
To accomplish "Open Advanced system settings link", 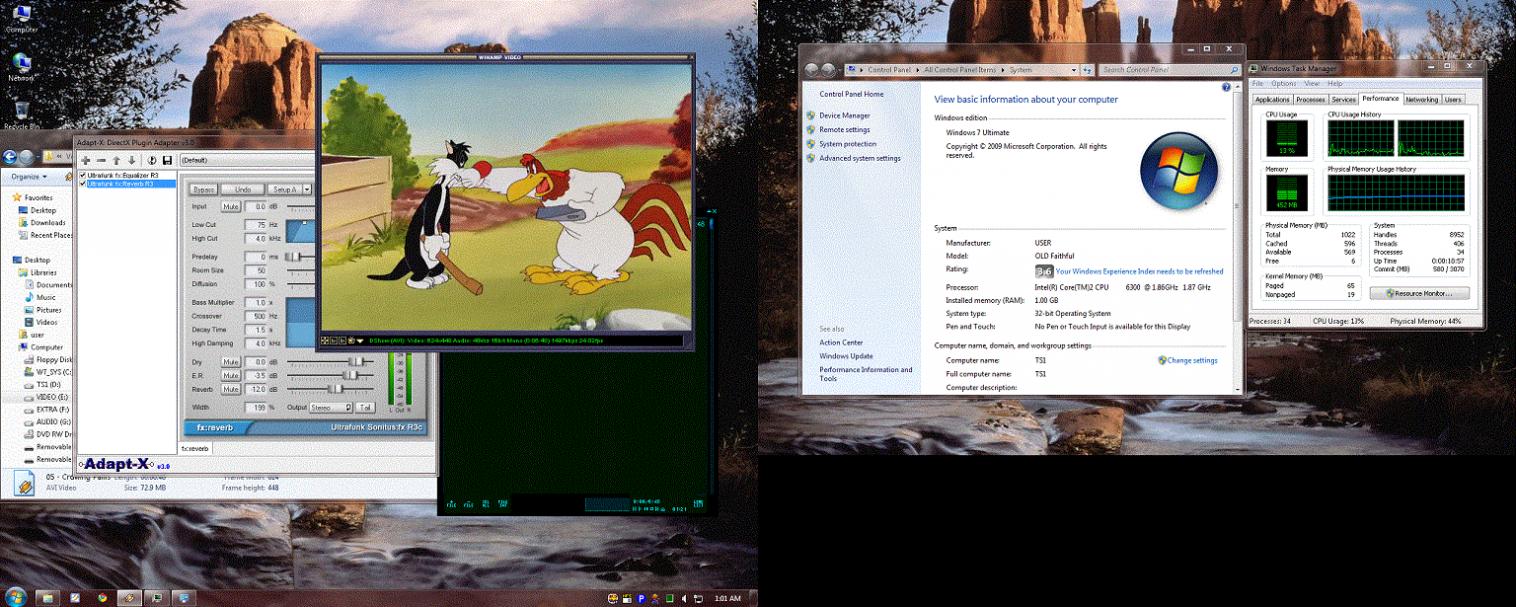I will [860, 158].
